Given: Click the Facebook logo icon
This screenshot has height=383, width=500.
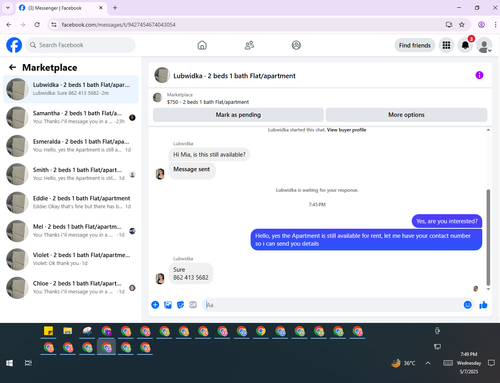Looking at the screenshot, I should (x=14, y=45).
